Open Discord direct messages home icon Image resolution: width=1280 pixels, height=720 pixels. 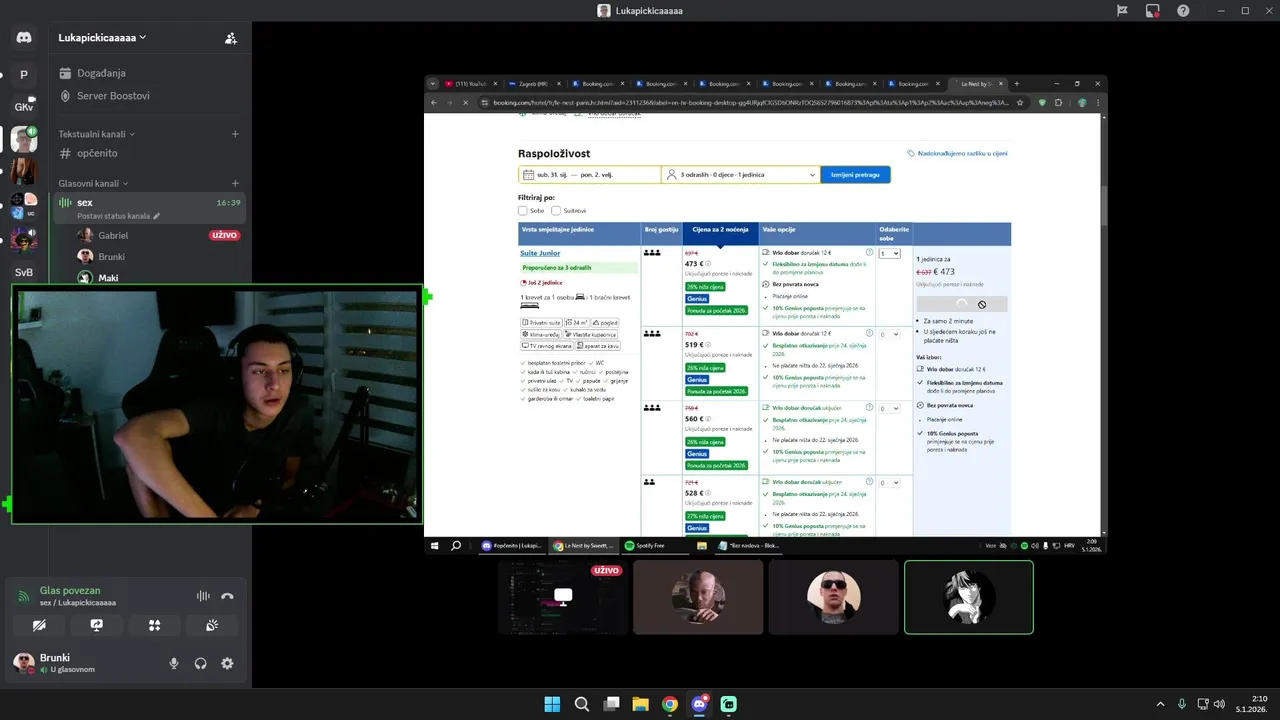point(24,38)
